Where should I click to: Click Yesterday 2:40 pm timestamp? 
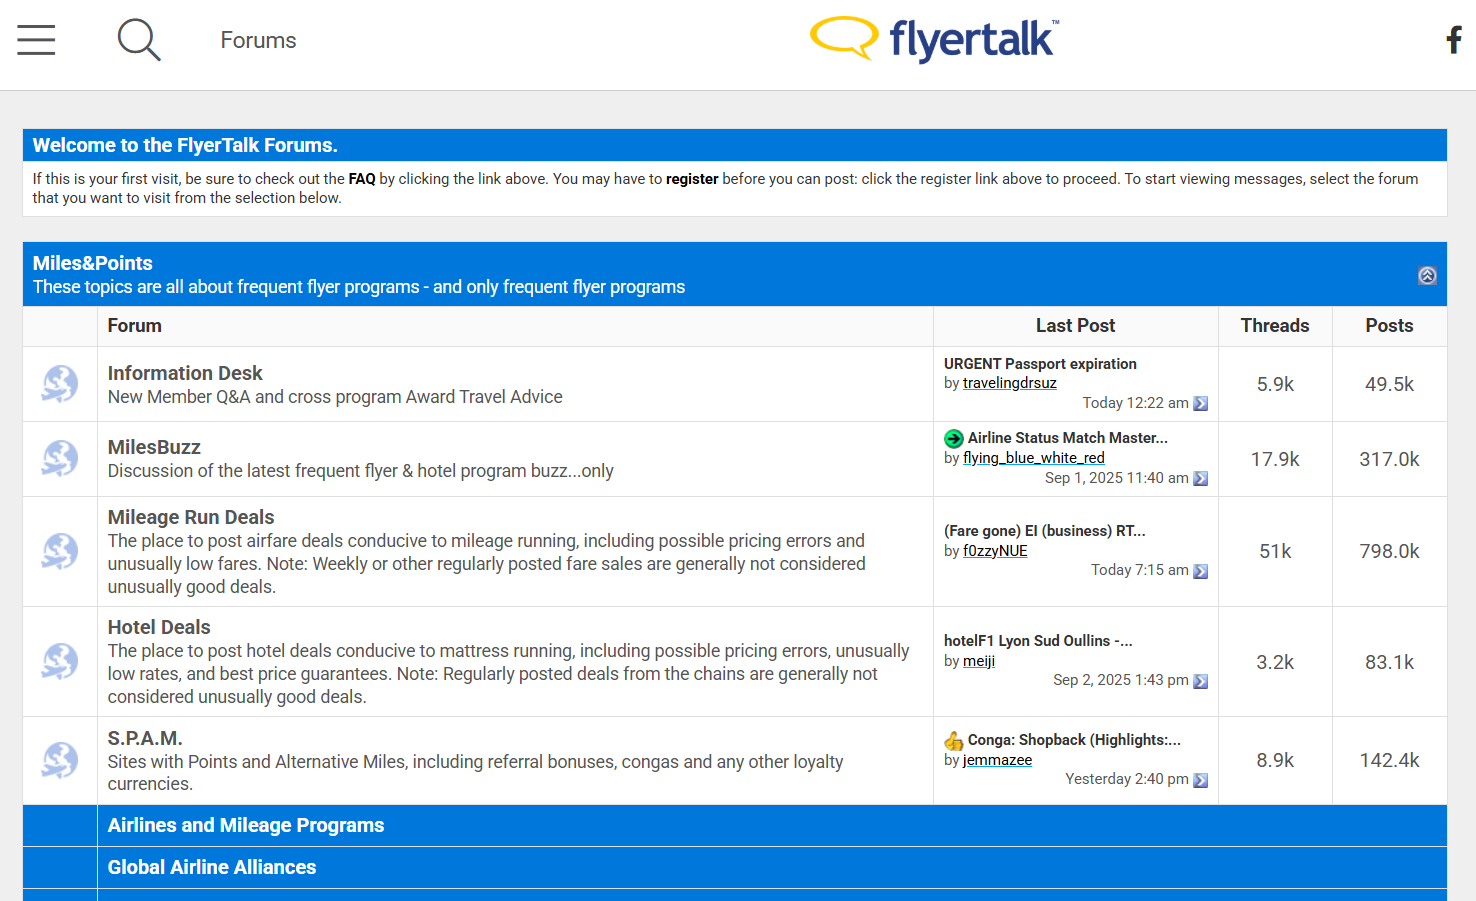(x=1127, y=779)
